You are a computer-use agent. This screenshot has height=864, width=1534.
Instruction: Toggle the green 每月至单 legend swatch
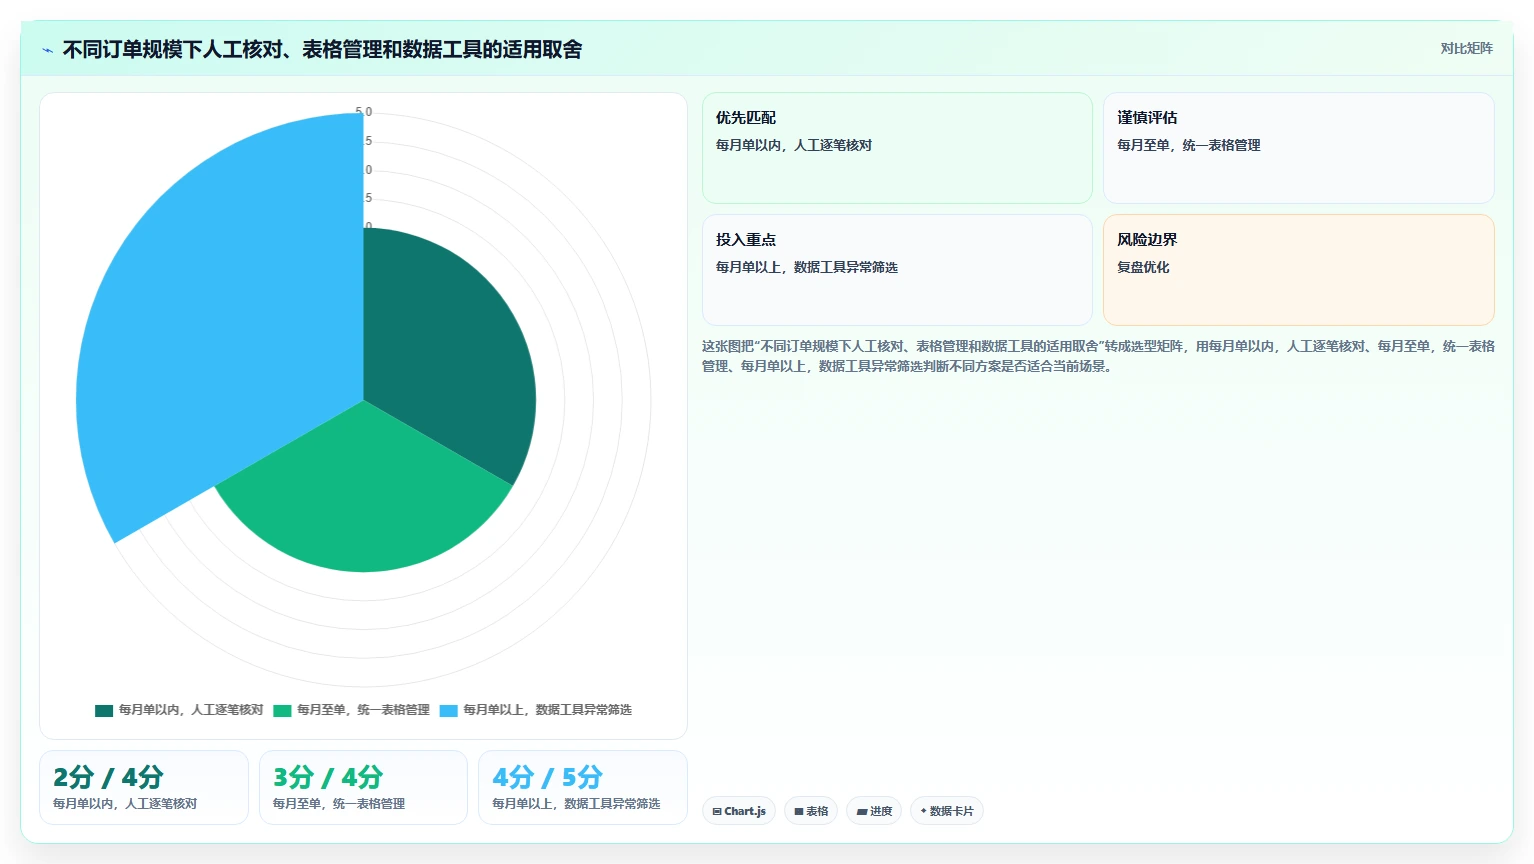pyautogui.click(x=282, y=711)
